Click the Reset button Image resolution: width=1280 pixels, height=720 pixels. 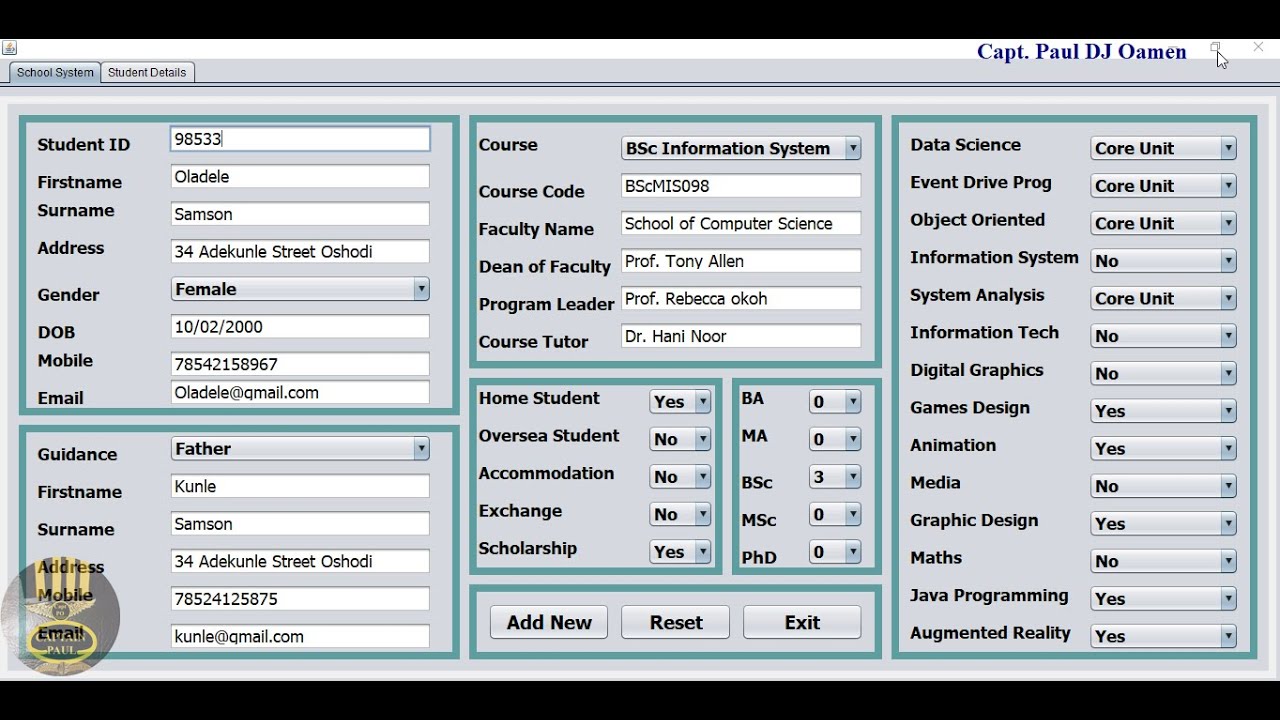tap(676, 622)
